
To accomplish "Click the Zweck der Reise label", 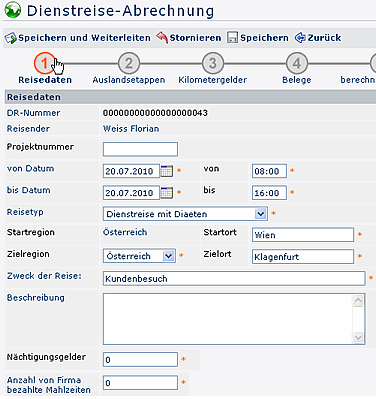I will [44, 276].
